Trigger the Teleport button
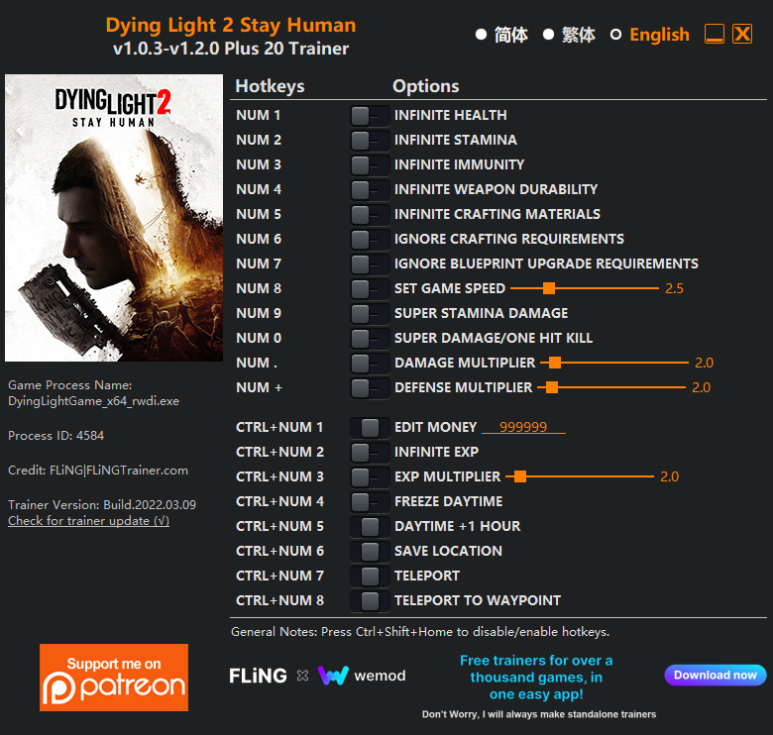 pos(370,576)
